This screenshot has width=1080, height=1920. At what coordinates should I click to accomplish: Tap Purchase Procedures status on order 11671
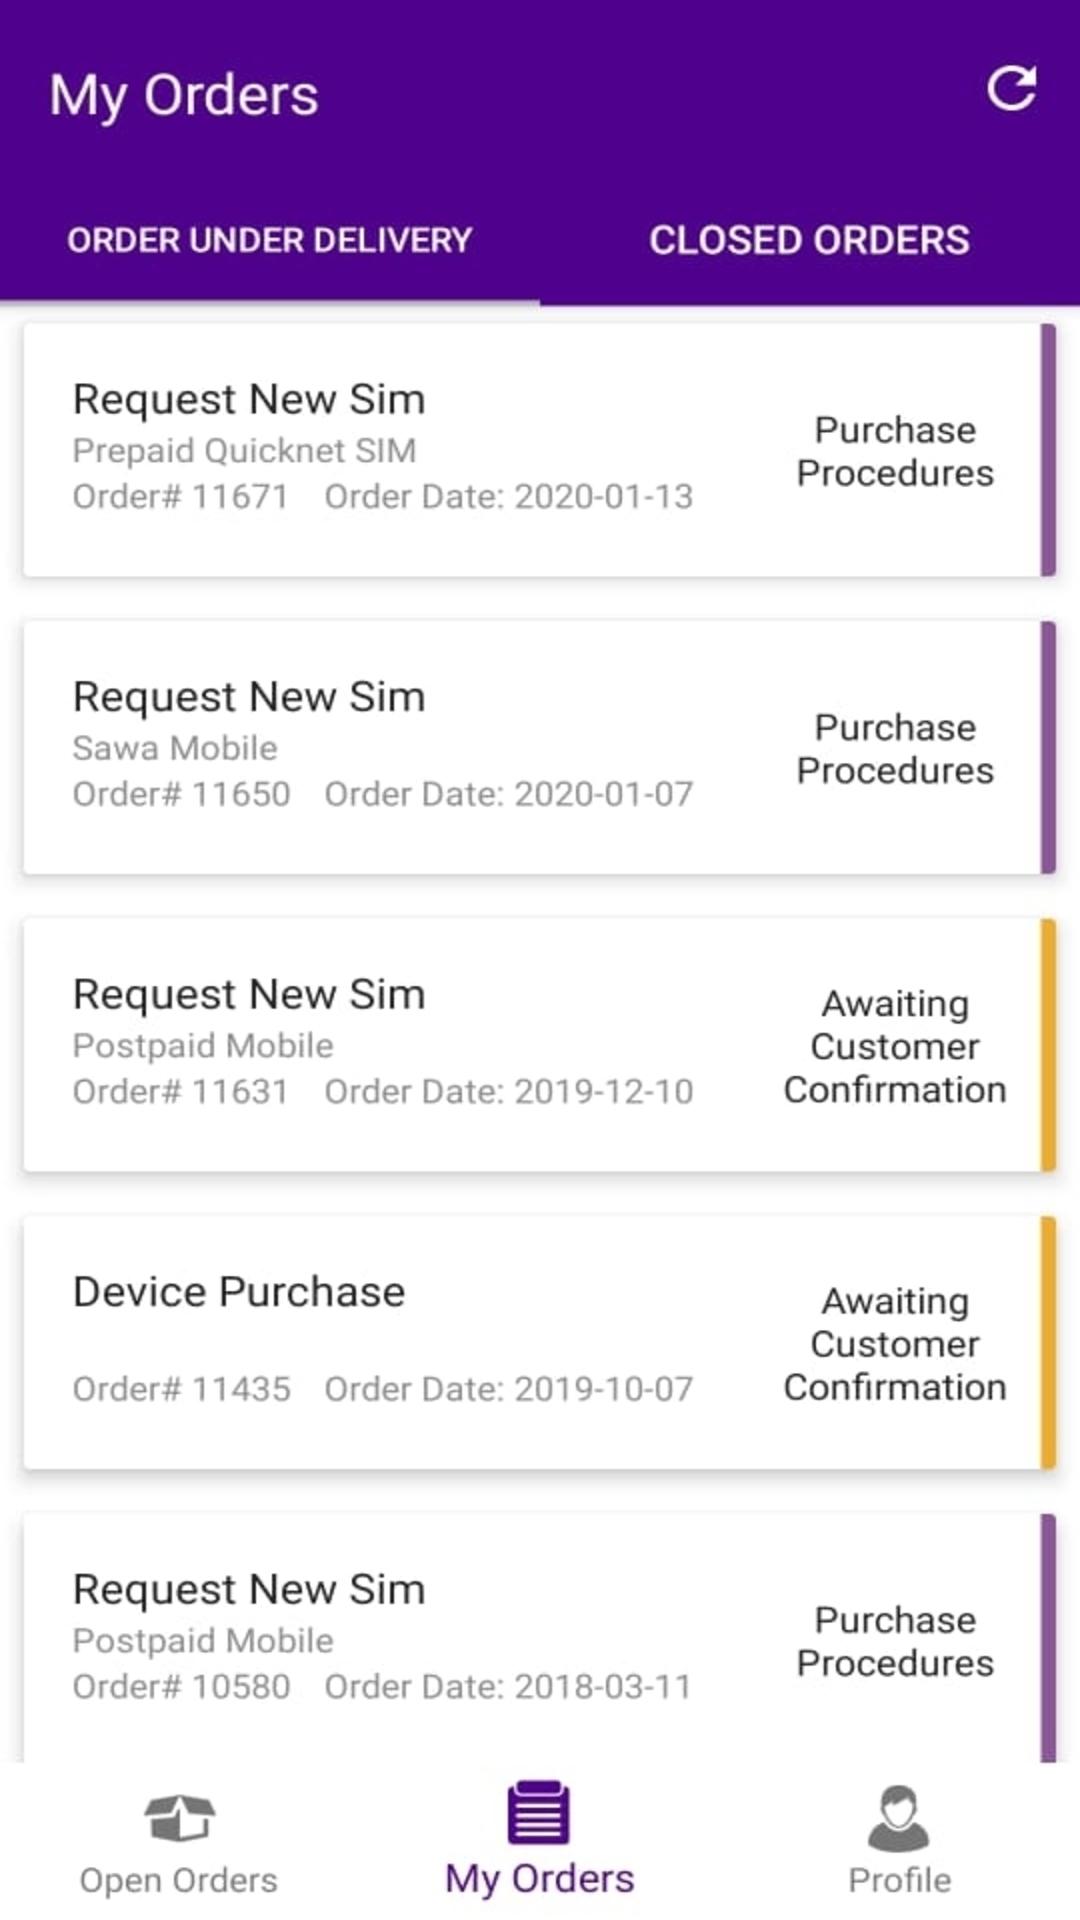click(895, 452)
